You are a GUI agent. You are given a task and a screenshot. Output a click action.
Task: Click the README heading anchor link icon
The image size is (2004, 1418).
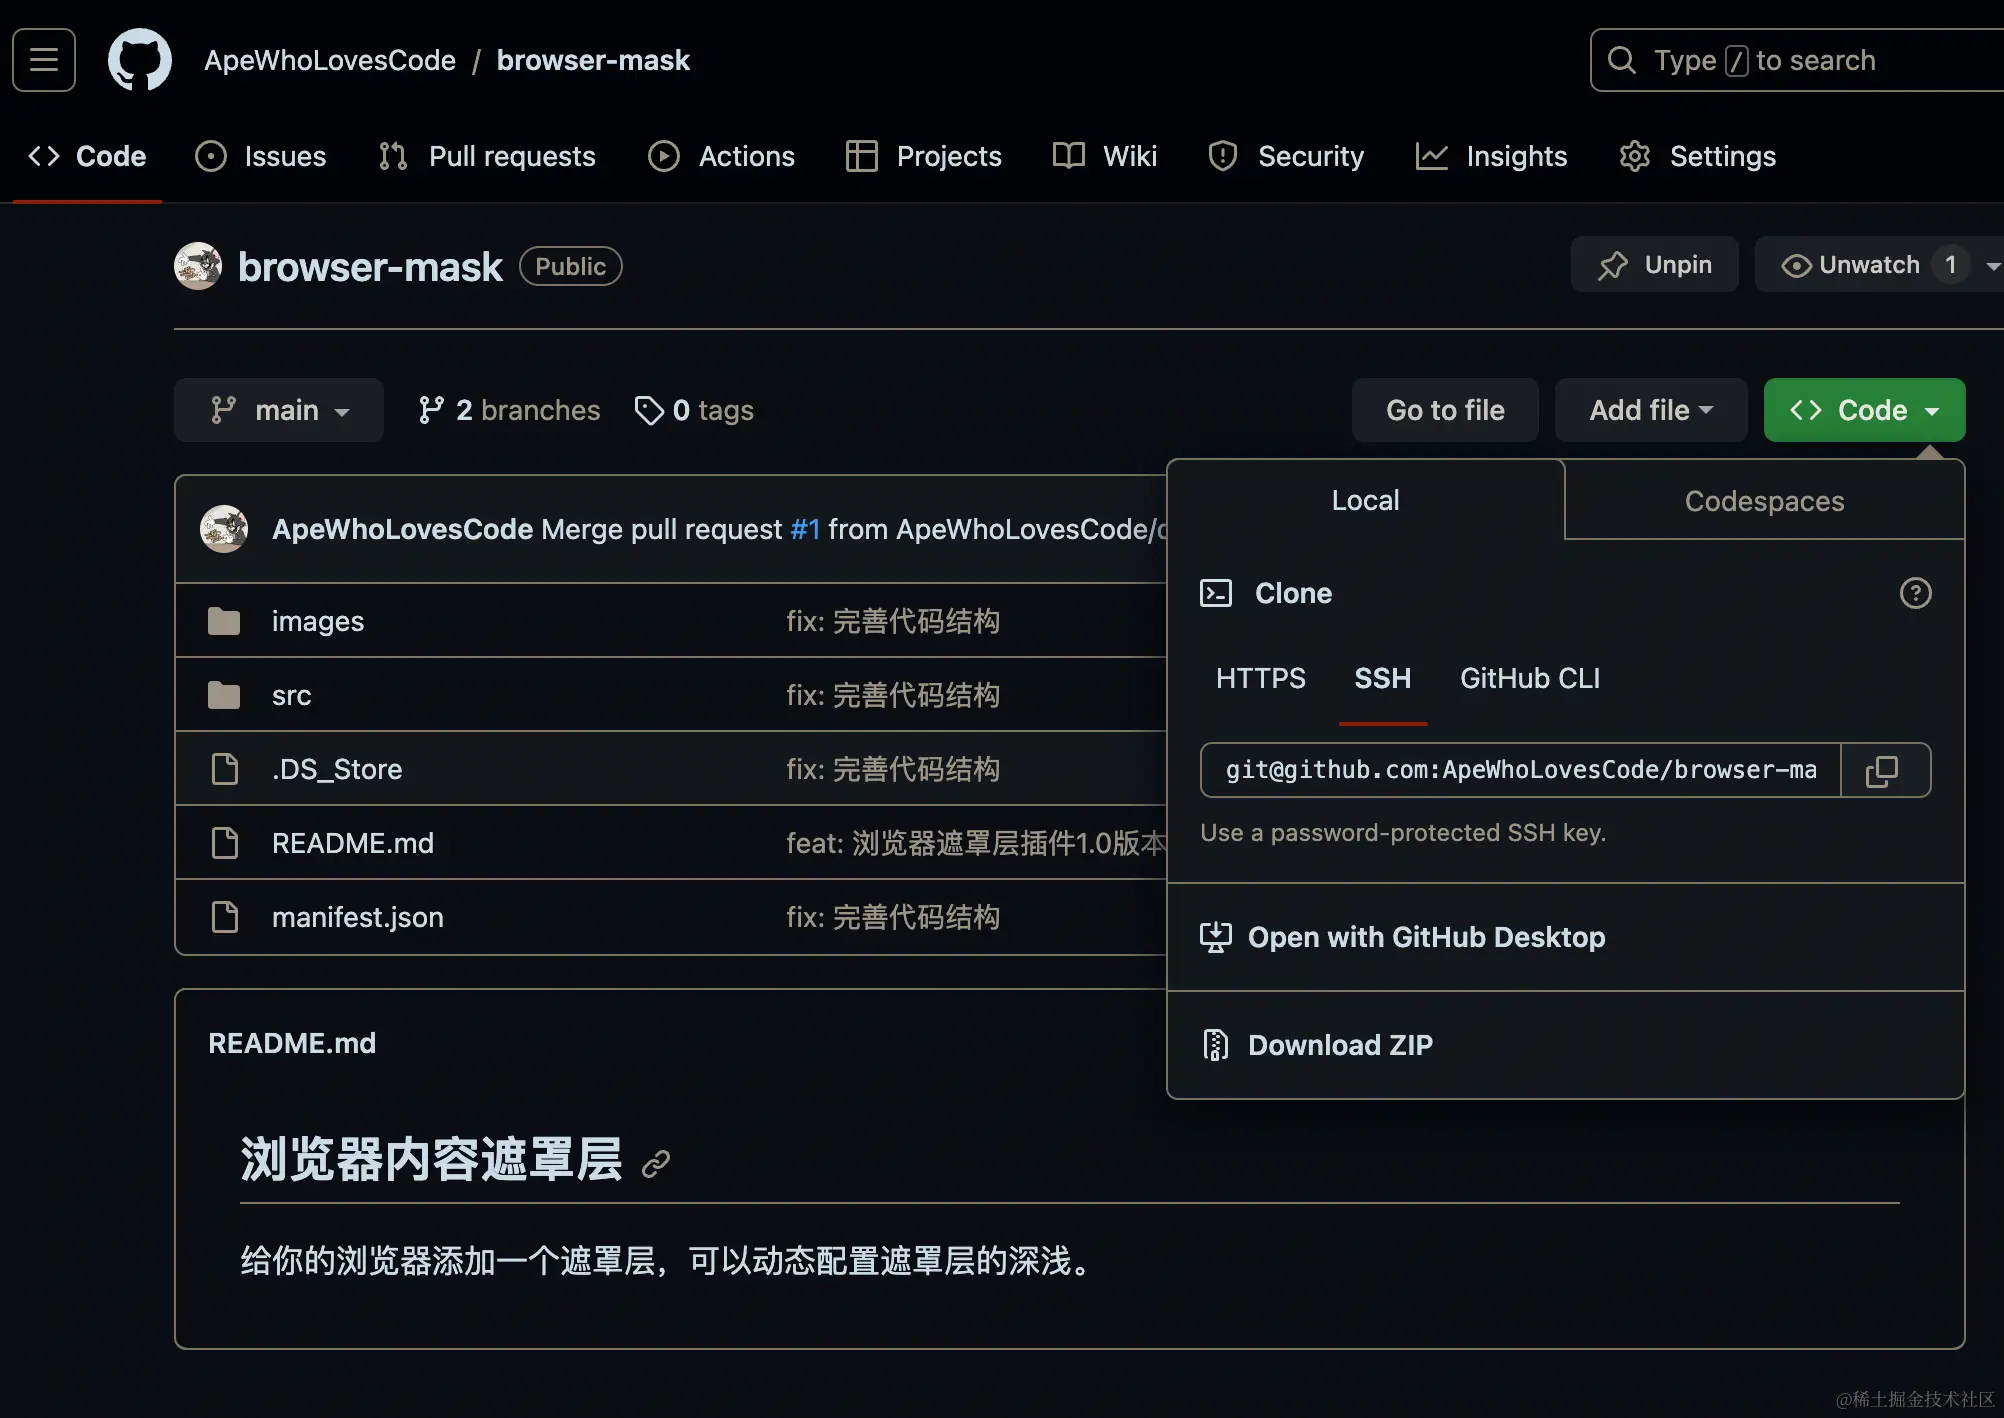click(x=656, y=1163)
